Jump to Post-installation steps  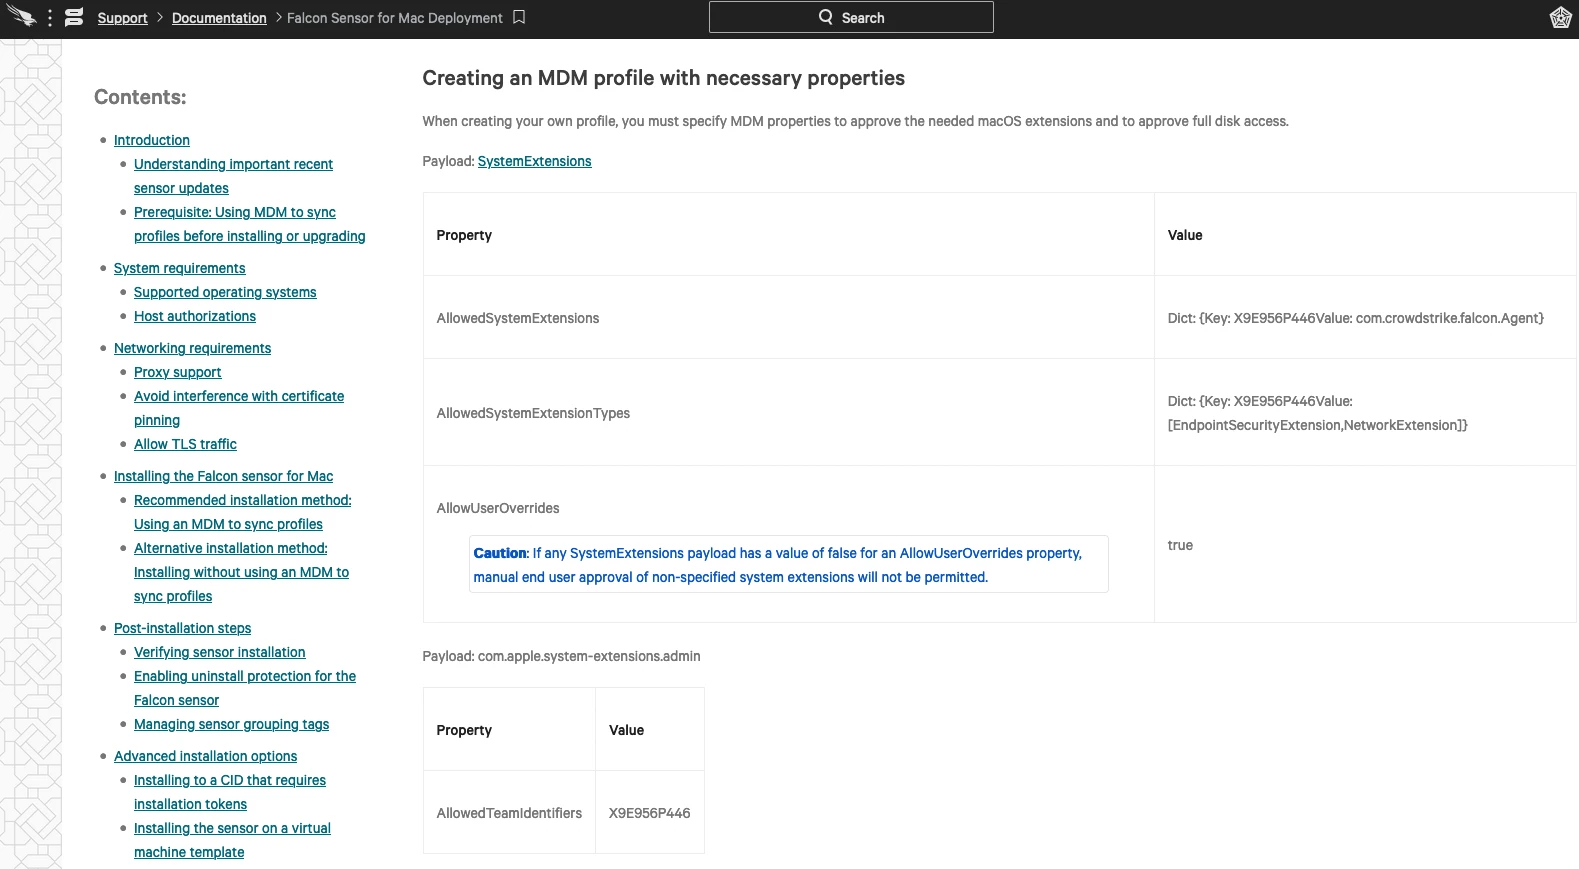pos(182,628)
